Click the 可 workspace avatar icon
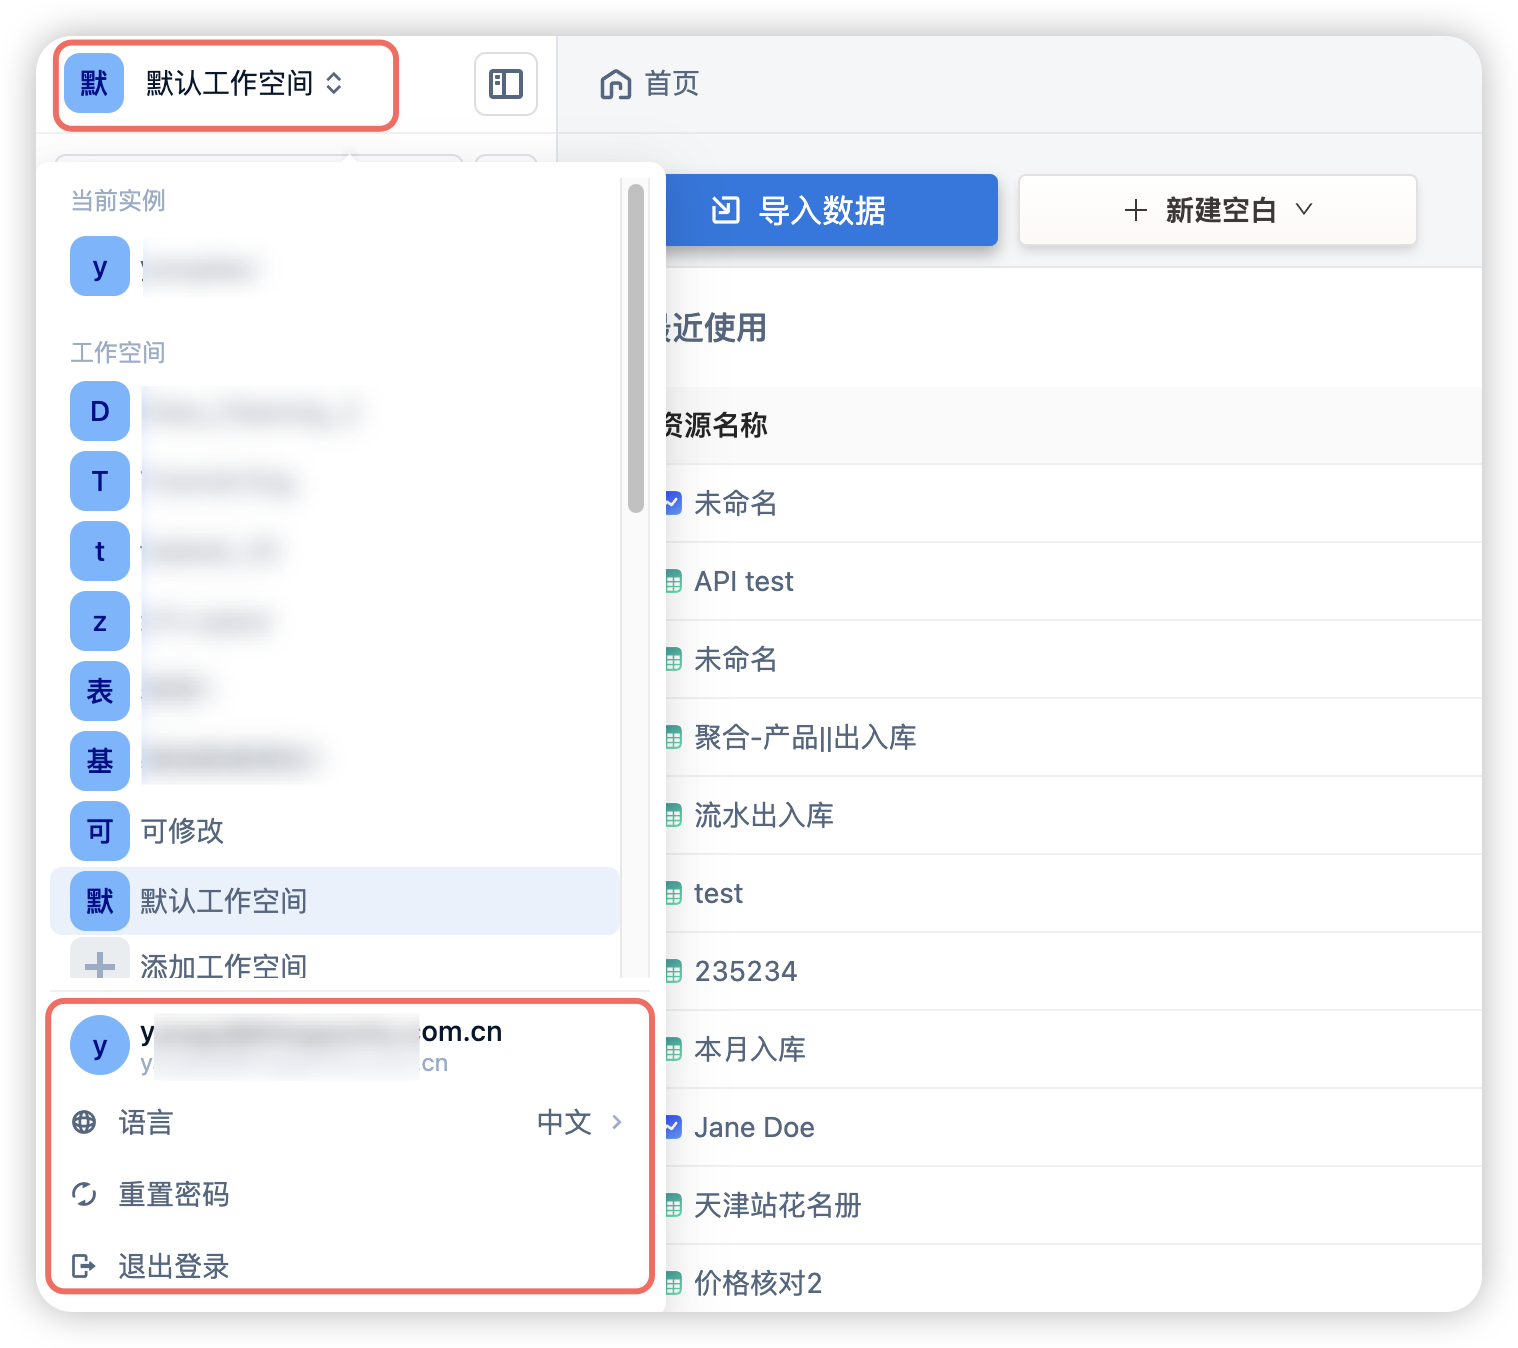 [100, 831]
